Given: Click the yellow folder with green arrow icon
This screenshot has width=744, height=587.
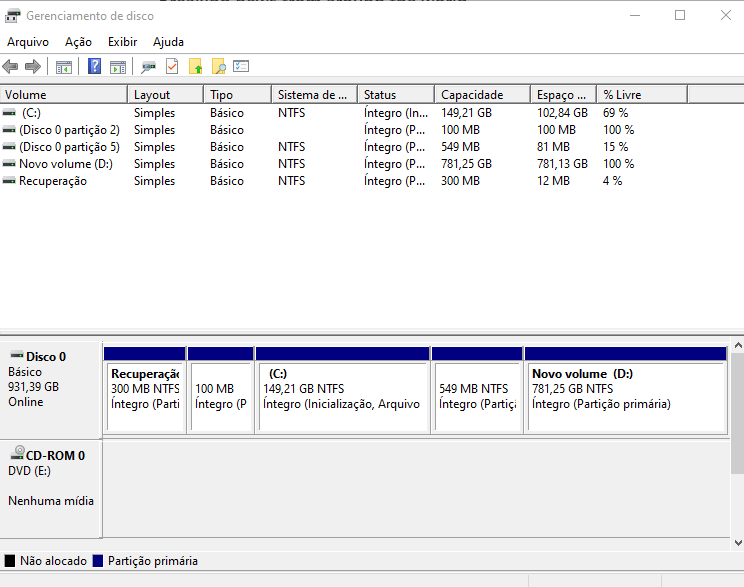Looking at the screenshot, I should [195, 66].
